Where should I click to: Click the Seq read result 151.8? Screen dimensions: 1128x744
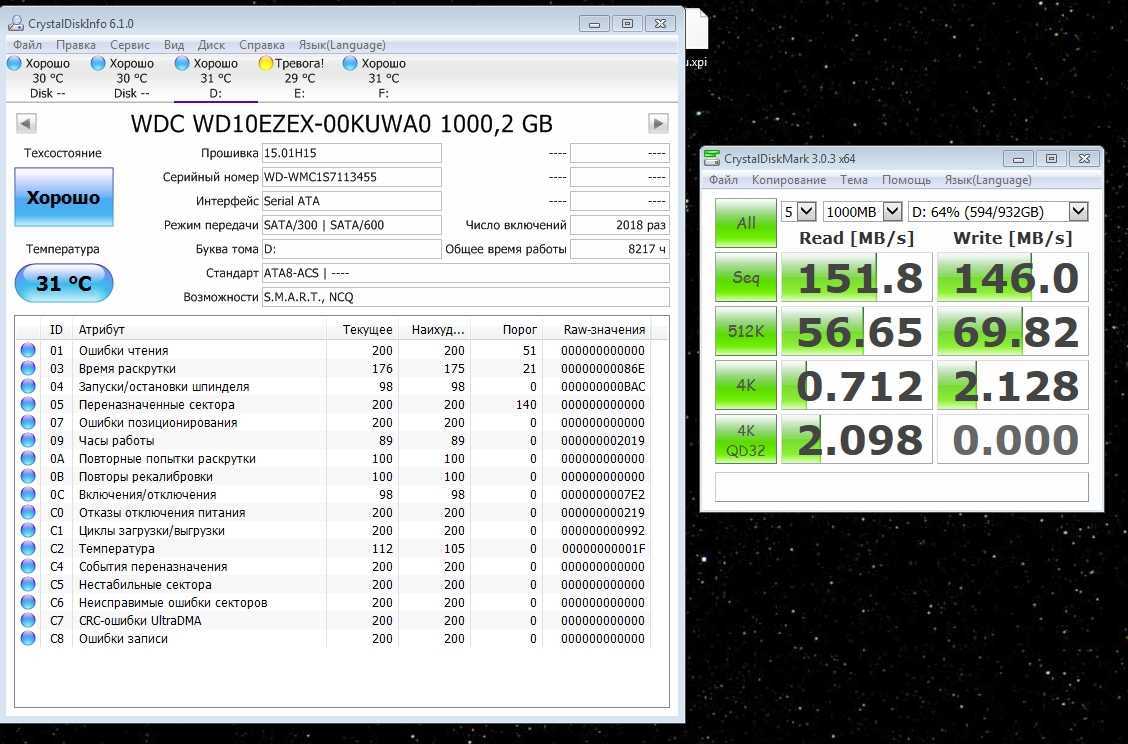click(x=856, y=277)
